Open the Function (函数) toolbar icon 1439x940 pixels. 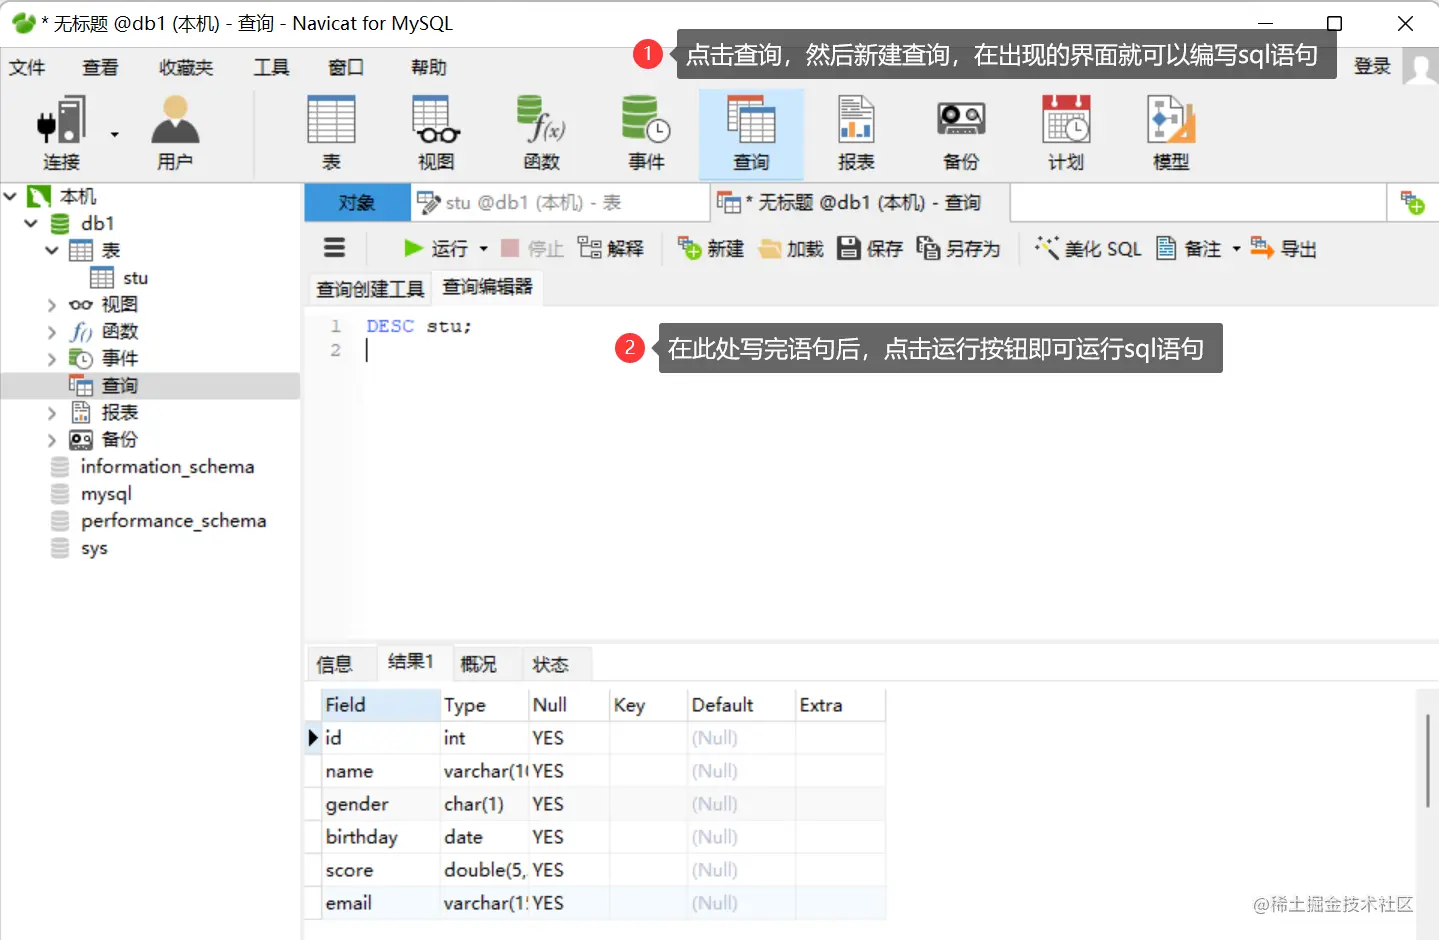pyautogui.click(x=541, y=133)
